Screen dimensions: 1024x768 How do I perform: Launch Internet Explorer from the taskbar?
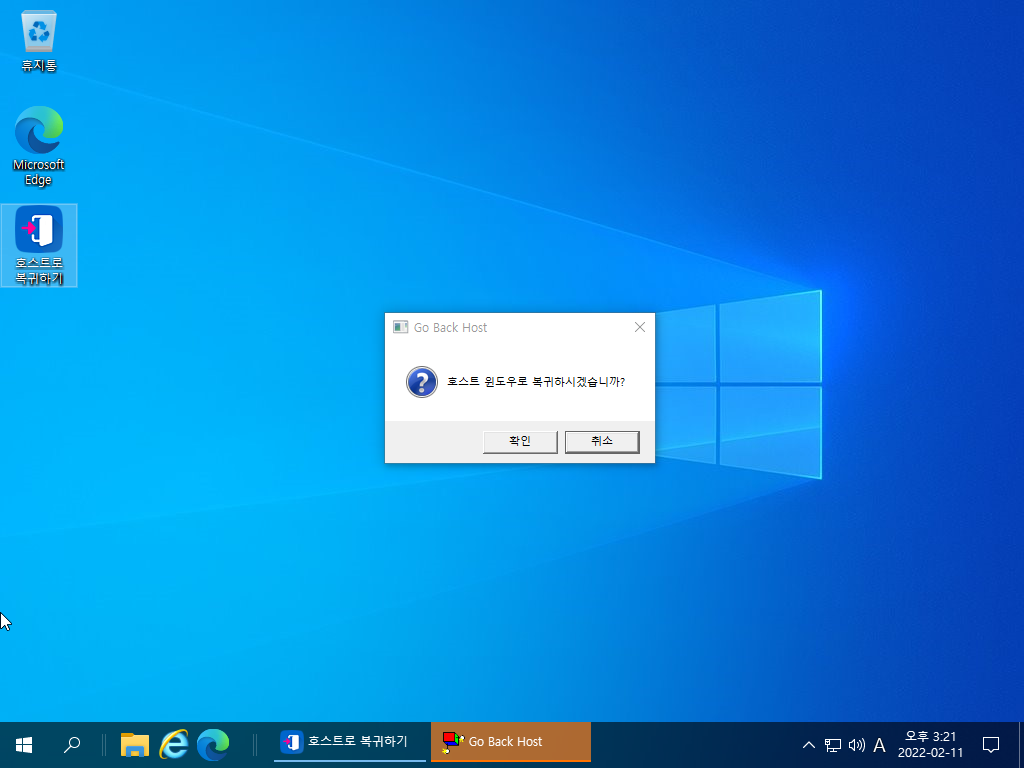[x=174, y=744]
